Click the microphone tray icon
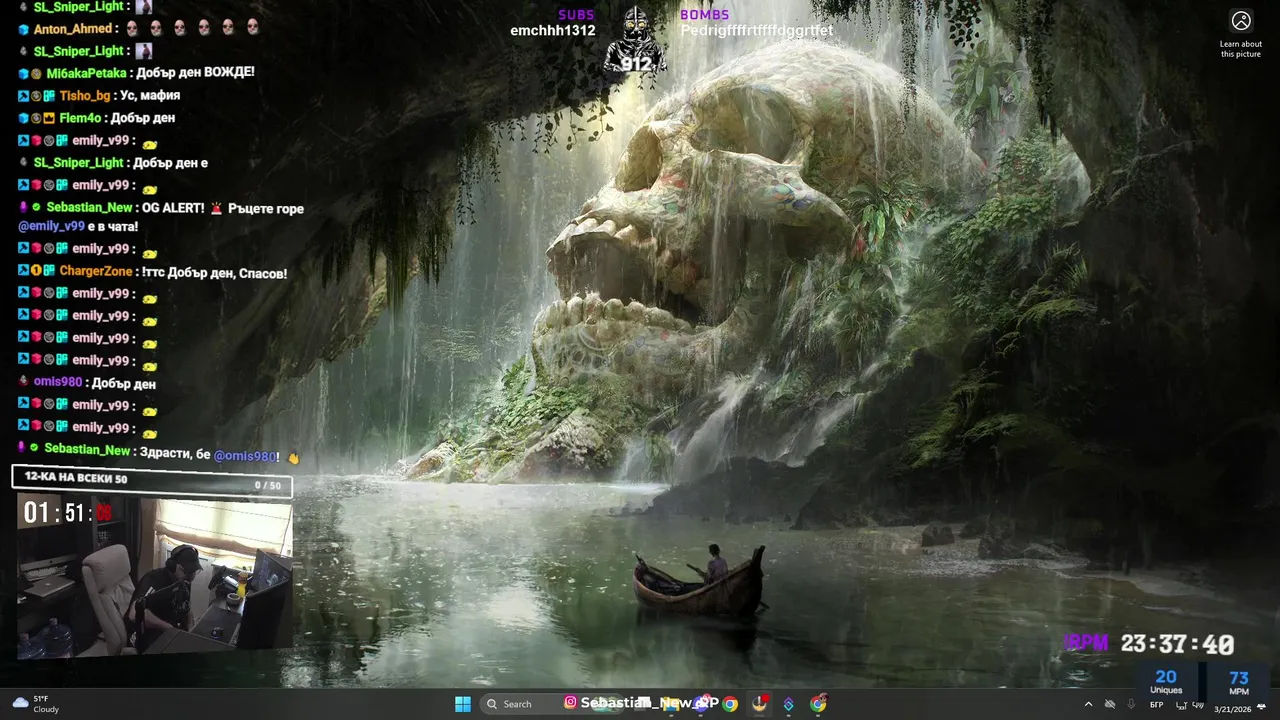 [1131, 705]
